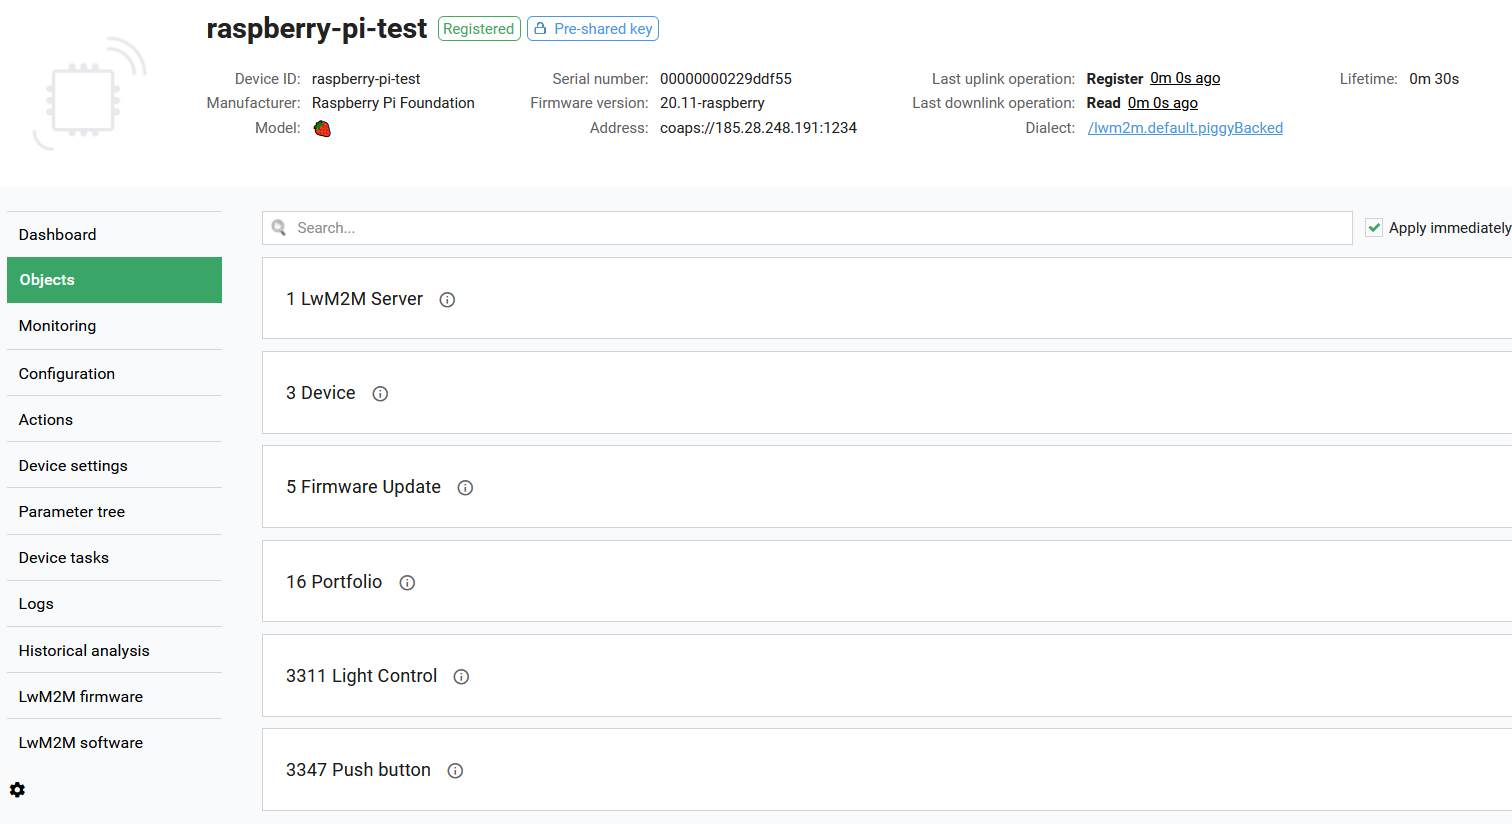Click the Registered status badge
Image resolution: width=1512 pixels, height=824 pixels.
[479, 29]
